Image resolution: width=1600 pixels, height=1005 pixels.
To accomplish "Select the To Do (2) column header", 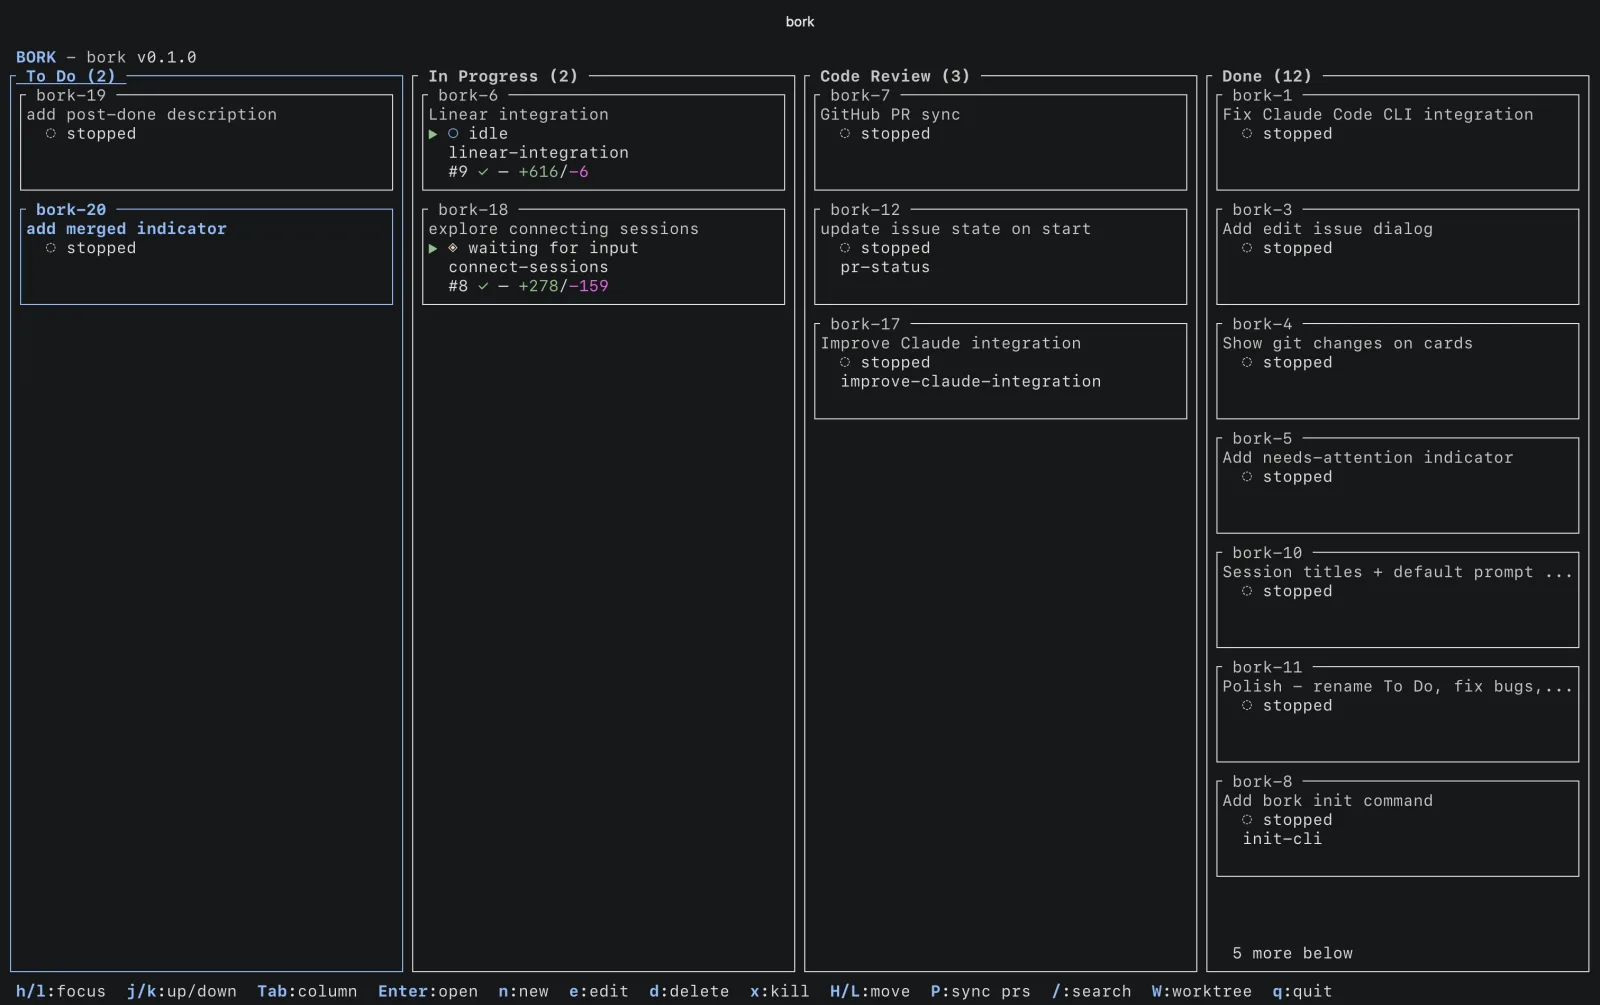I will [x=71, y=76].
